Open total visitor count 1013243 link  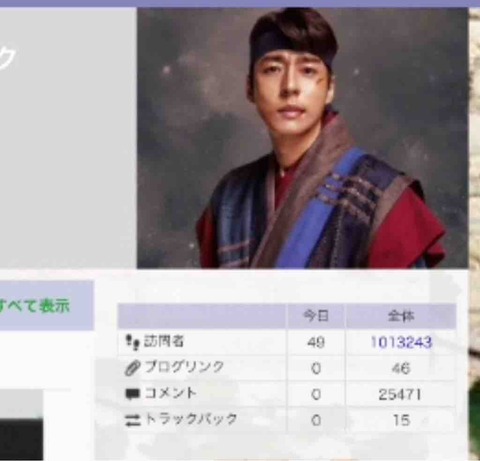pyautogui.click(x=401, y=342)
